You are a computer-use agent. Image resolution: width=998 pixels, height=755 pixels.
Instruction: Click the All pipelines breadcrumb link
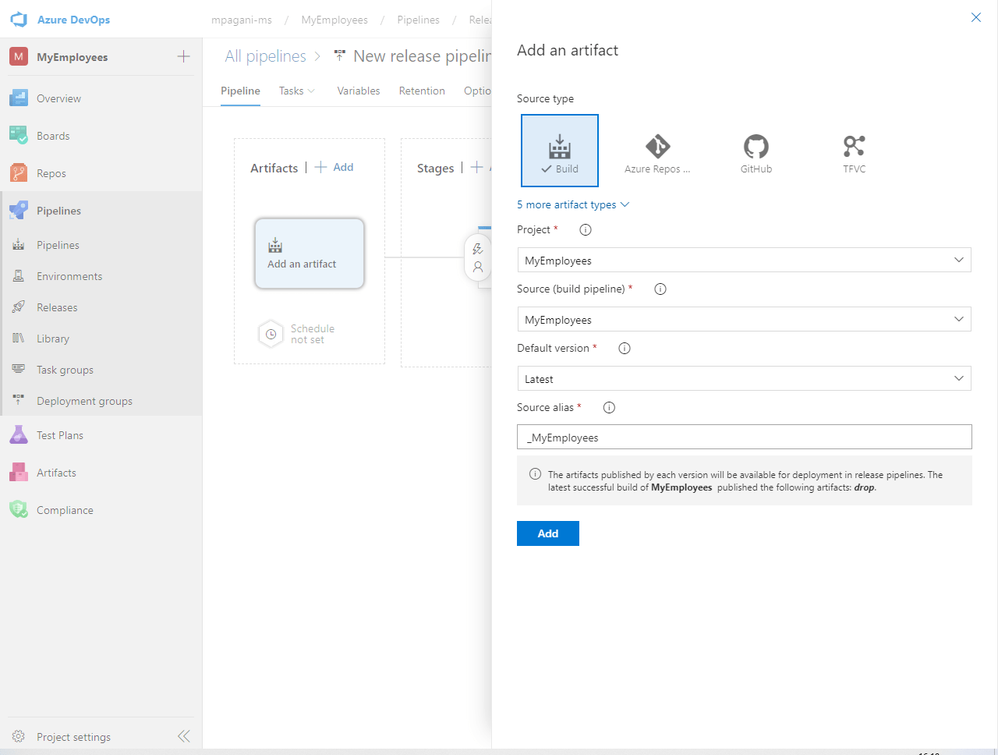tap(265, 56)
